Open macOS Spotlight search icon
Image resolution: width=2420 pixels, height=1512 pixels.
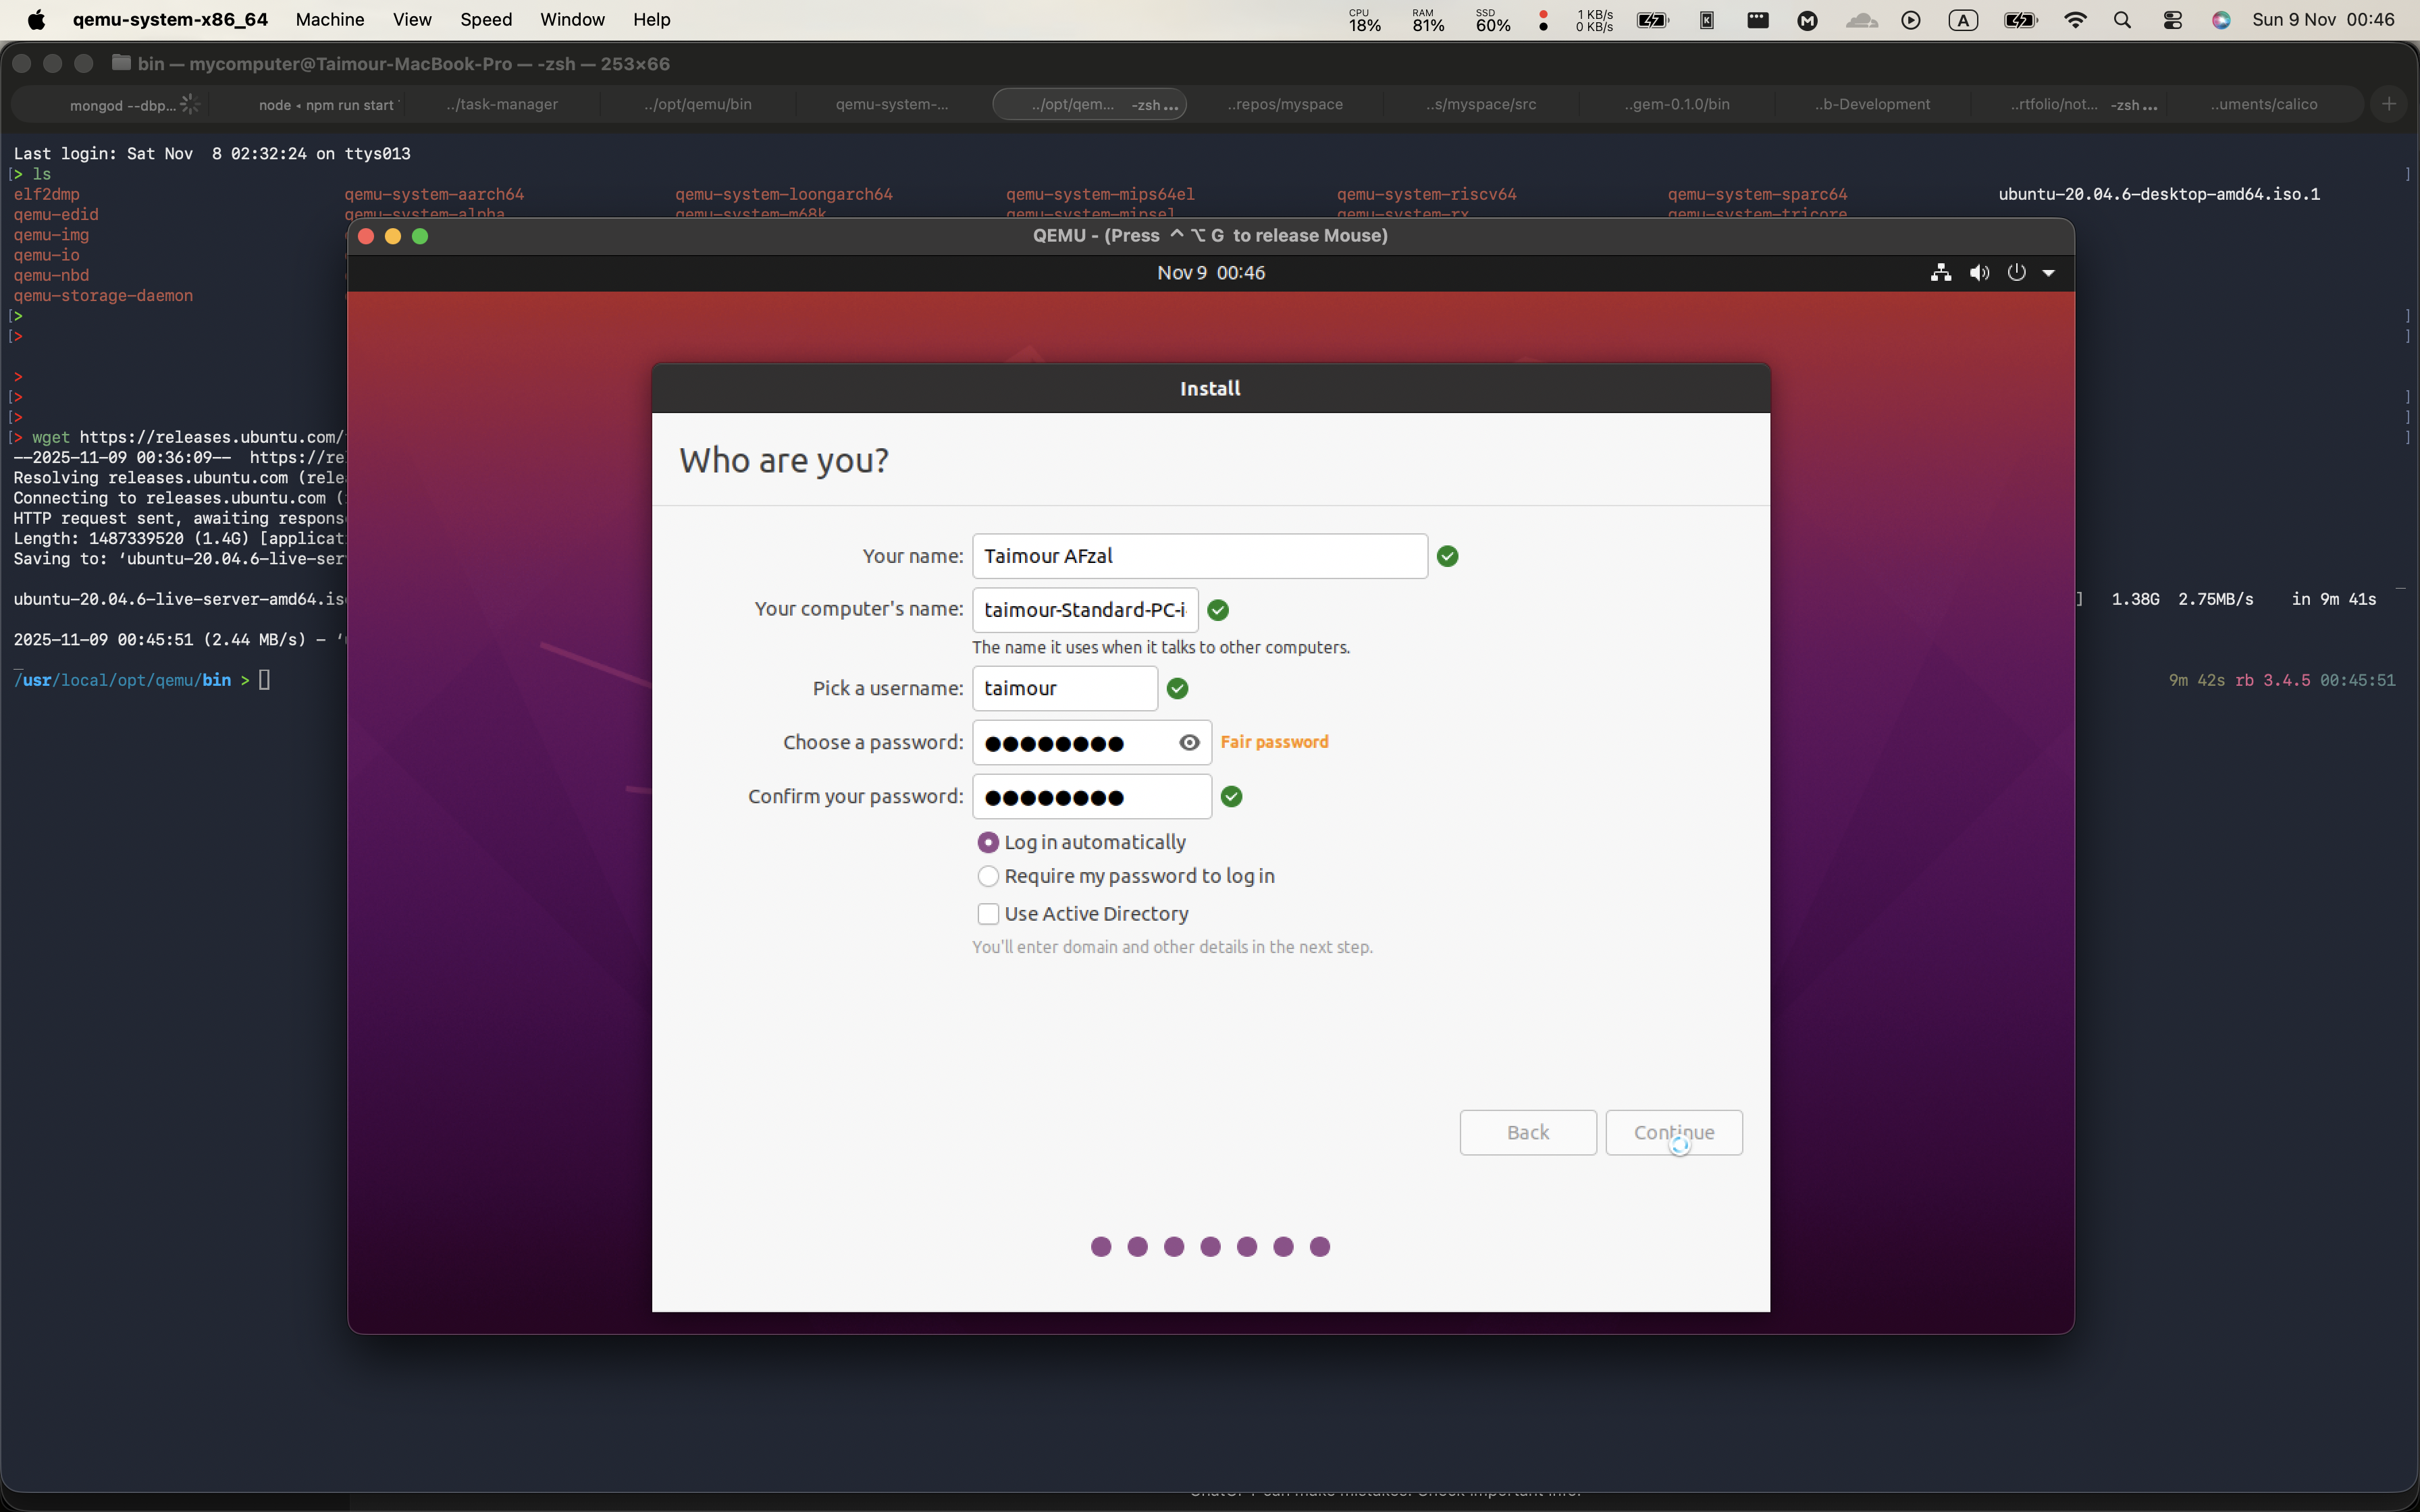point(2122,20)
